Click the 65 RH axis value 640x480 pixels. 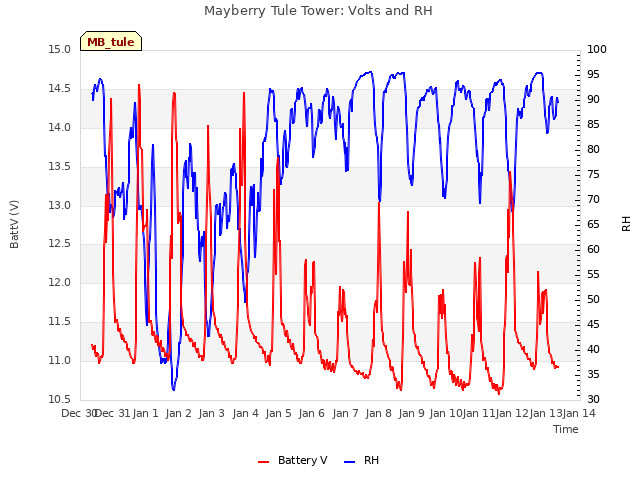click(x=593, y=224)
